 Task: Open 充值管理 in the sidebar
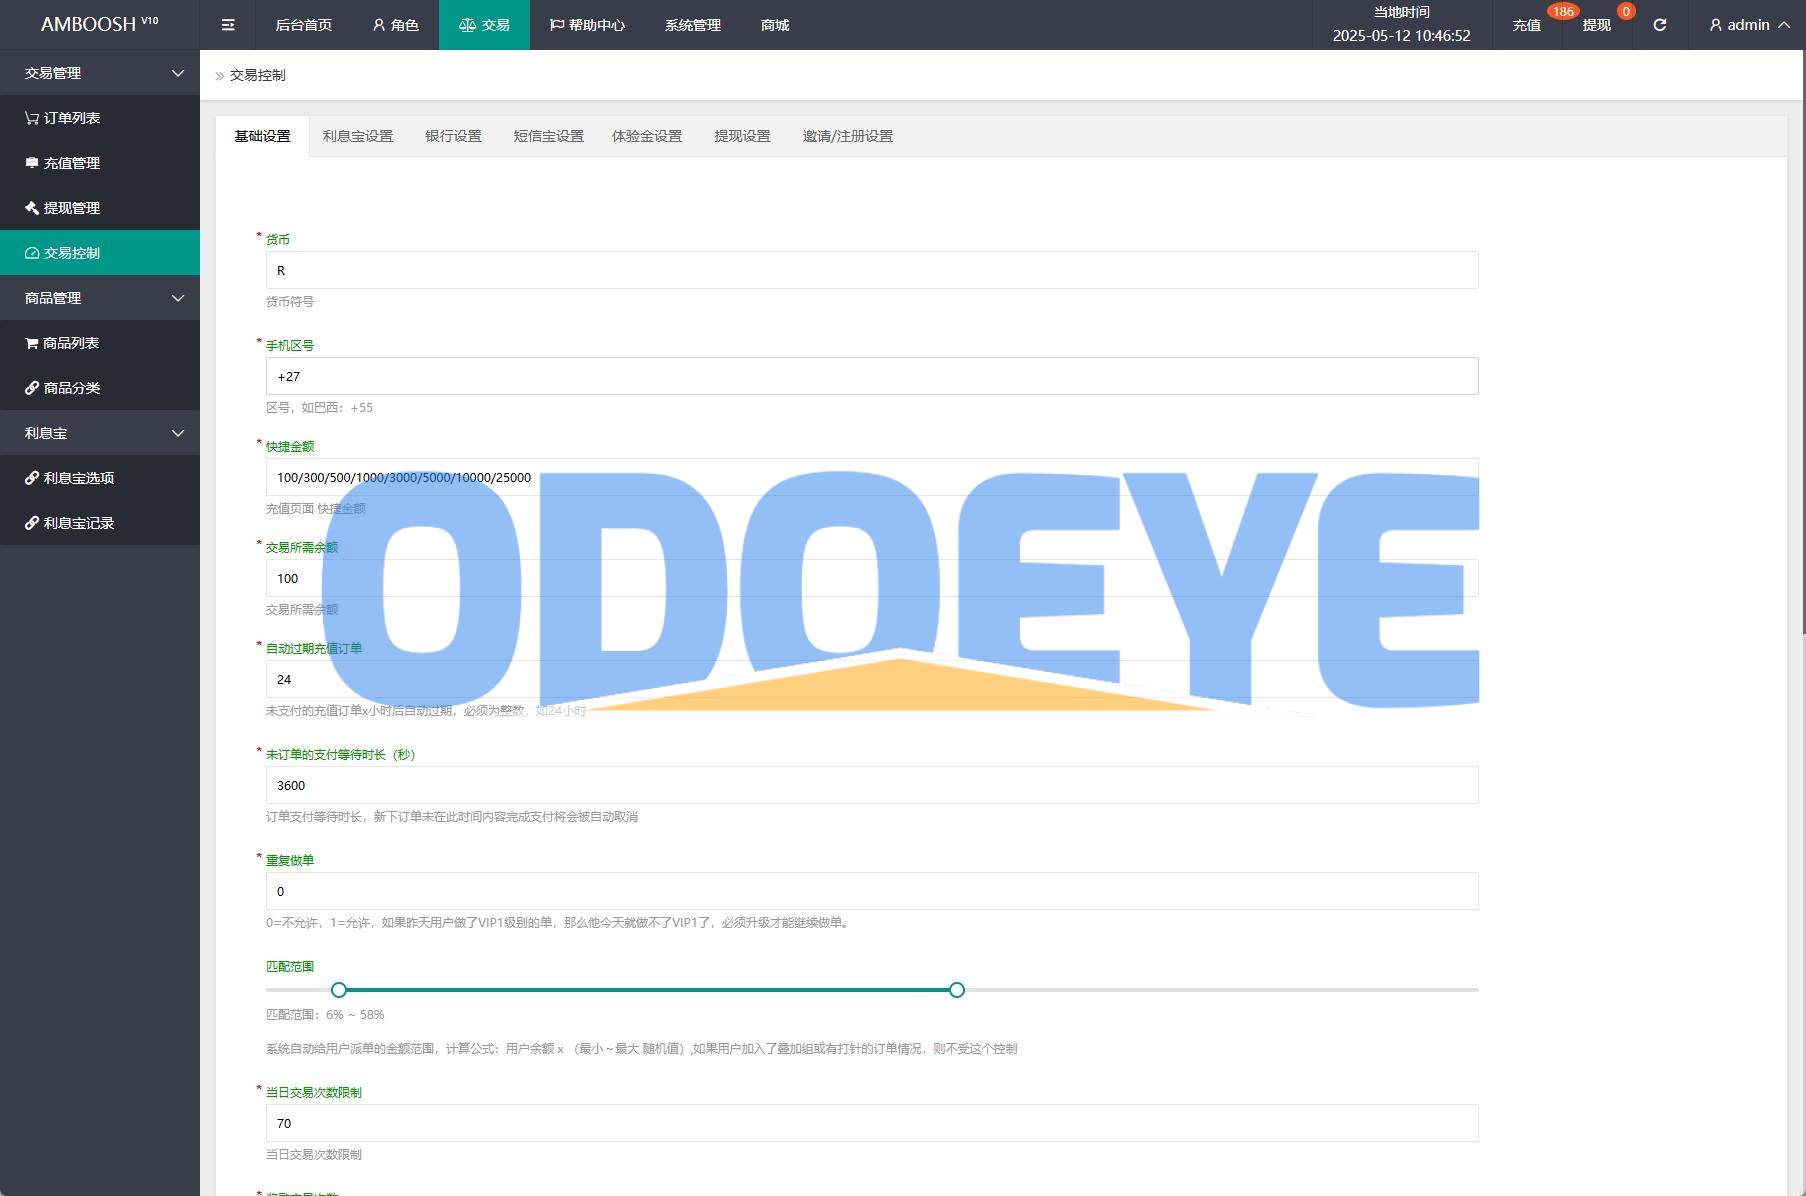click(100, 163)
